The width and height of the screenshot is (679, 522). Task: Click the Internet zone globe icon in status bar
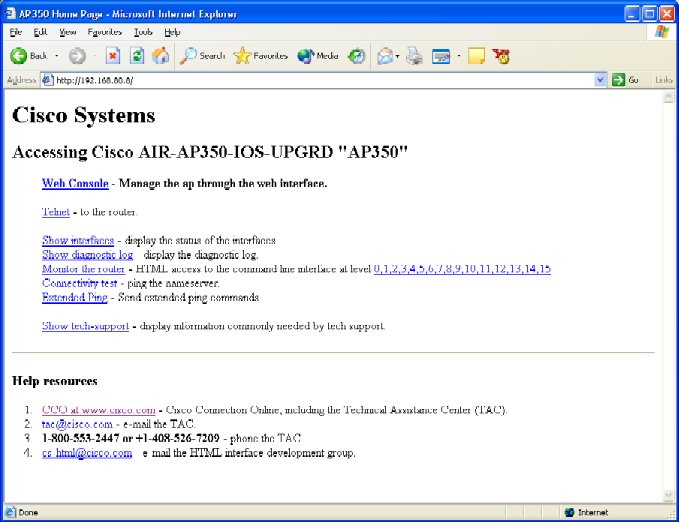pyautogui.click(x=570, y=512)
